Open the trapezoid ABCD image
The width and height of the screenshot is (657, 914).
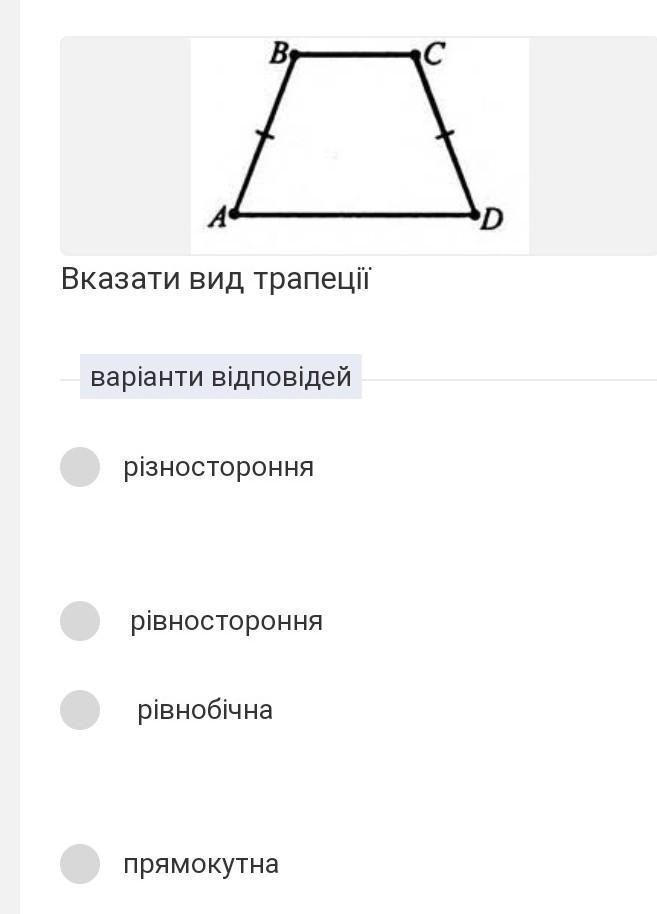[359, 146]
